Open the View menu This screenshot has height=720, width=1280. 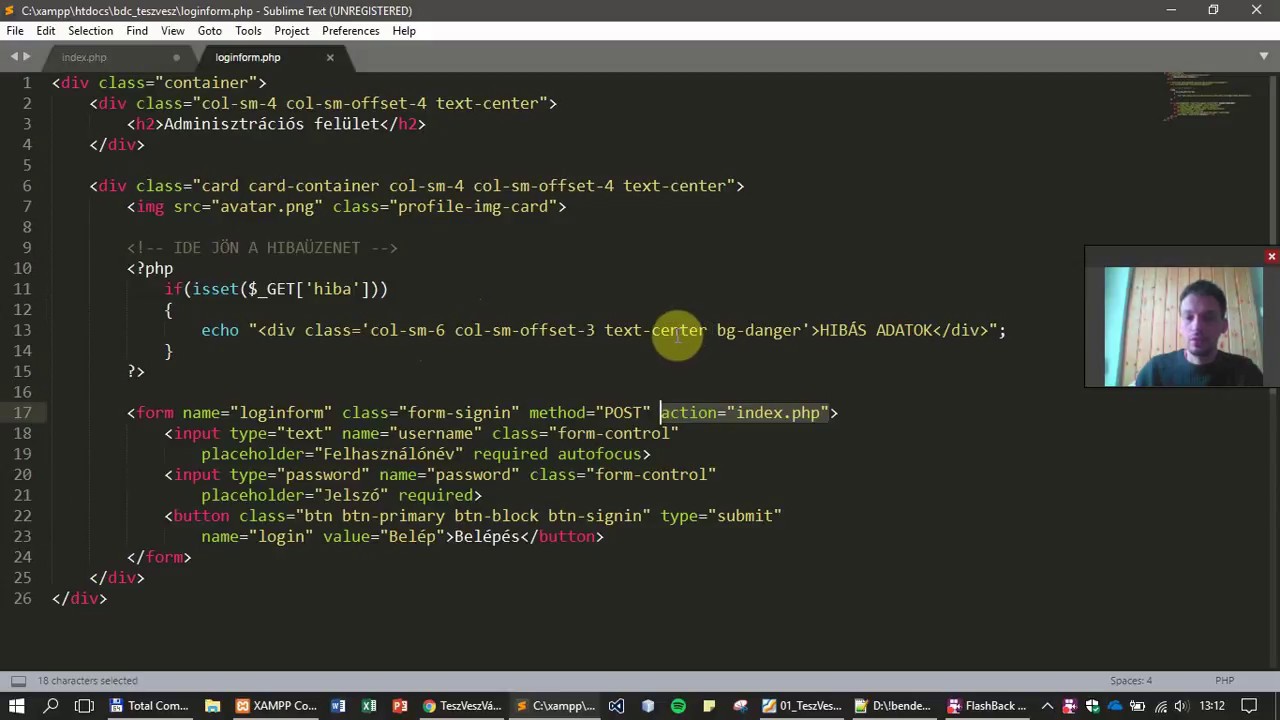173,31
